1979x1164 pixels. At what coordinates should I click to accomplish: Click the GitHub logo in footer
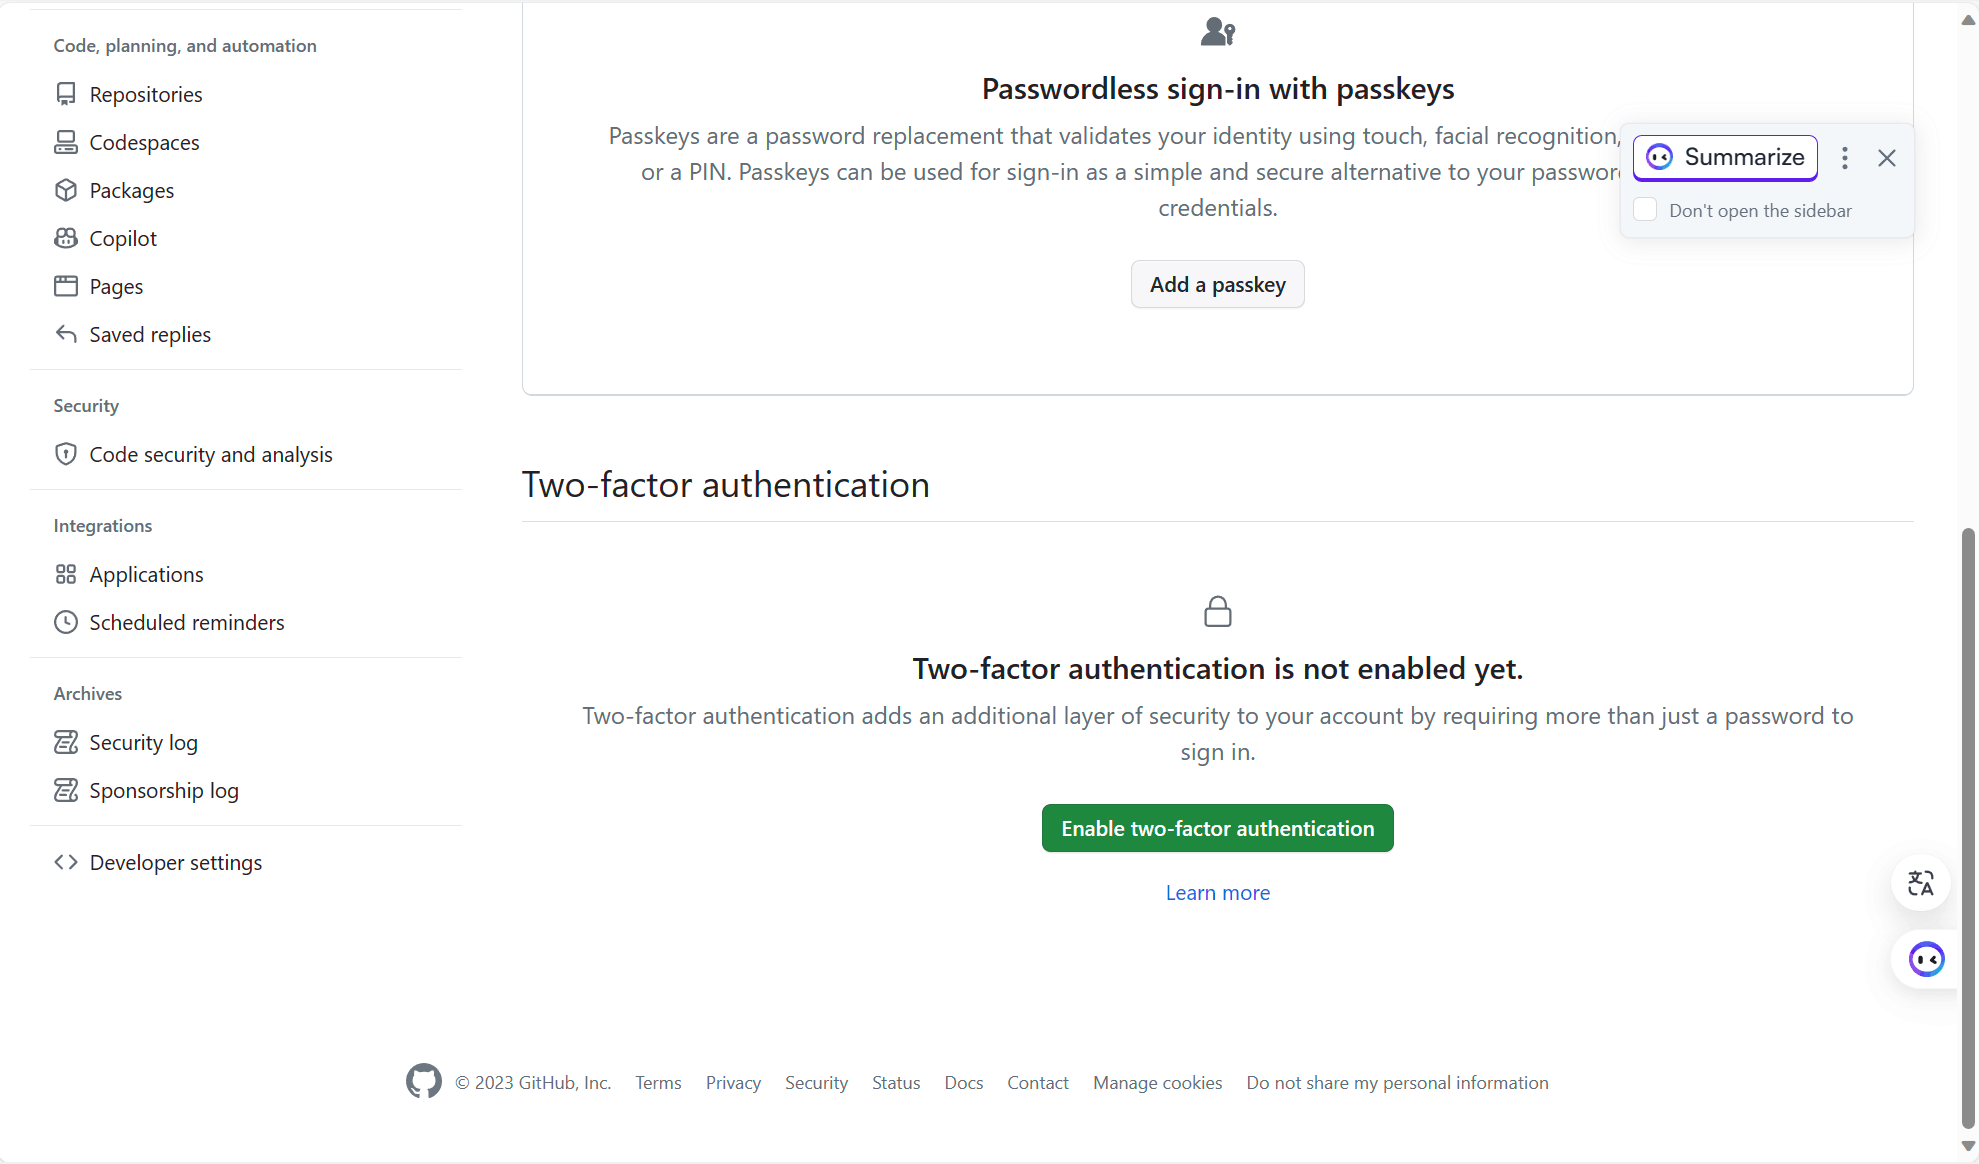pos(424,1081)
